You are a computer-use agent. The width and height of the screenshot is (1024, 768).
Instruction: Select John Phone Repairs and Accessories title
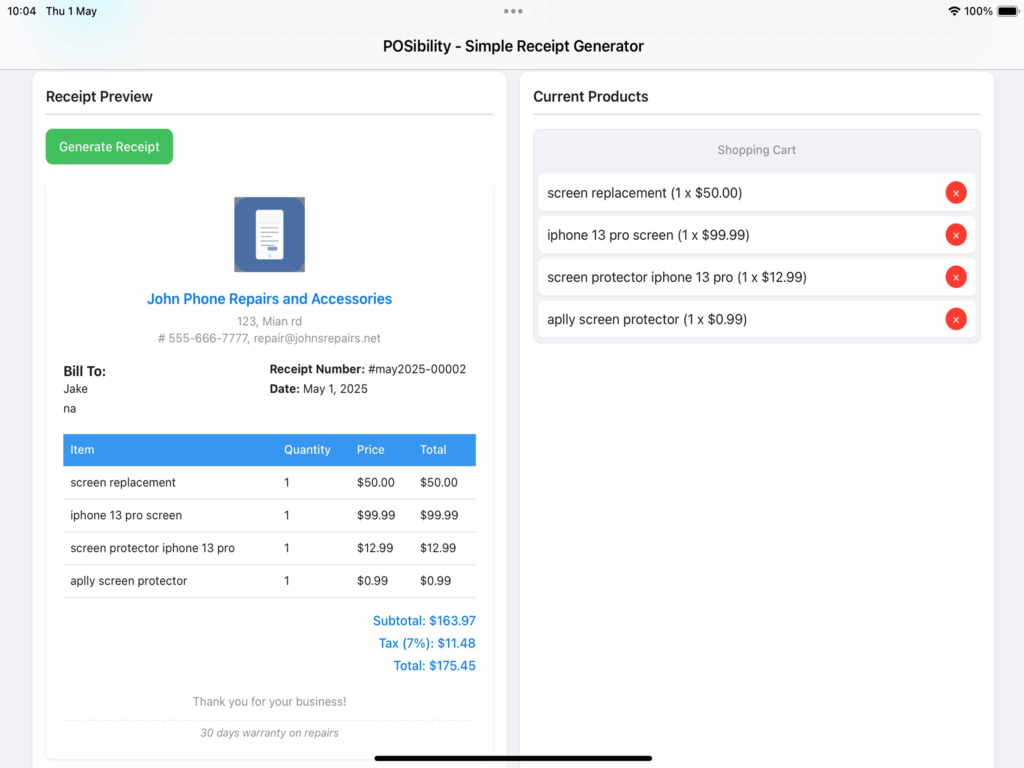coord(269,299)
